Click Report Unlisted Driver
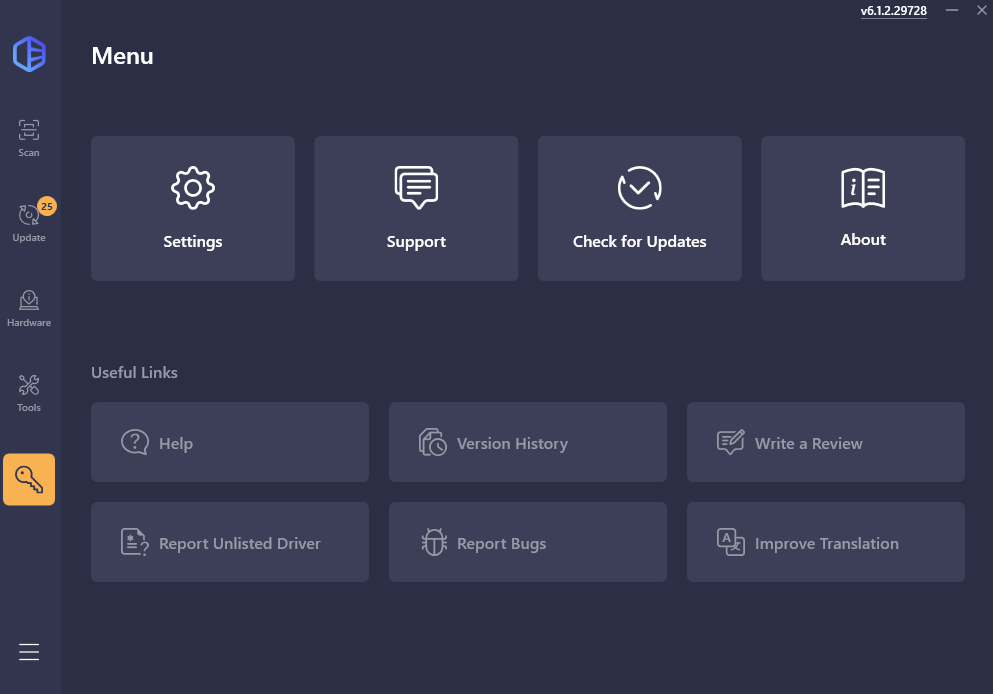The width and height of the screenshot is (993, 694). point(230,543)
